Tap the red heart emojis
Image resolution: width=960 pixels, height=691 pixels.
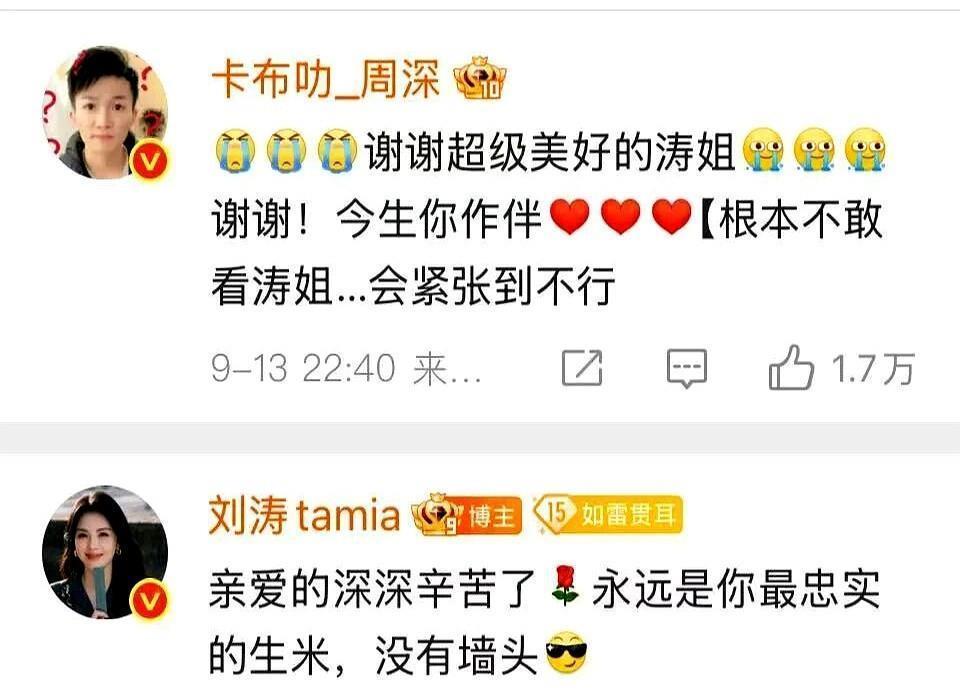[x=620, y=217]
